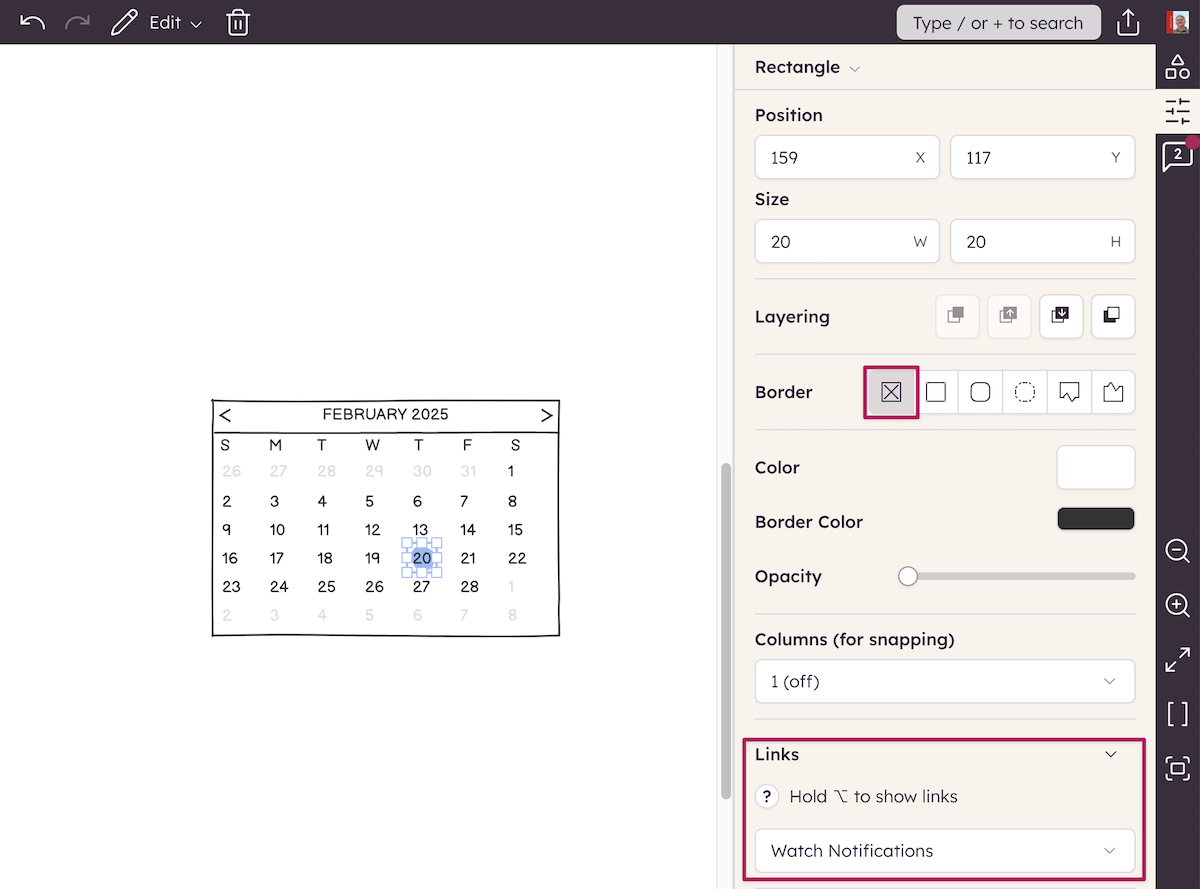Click the full screen arrows icon

pyautogui.click(x=1178, y=660)
